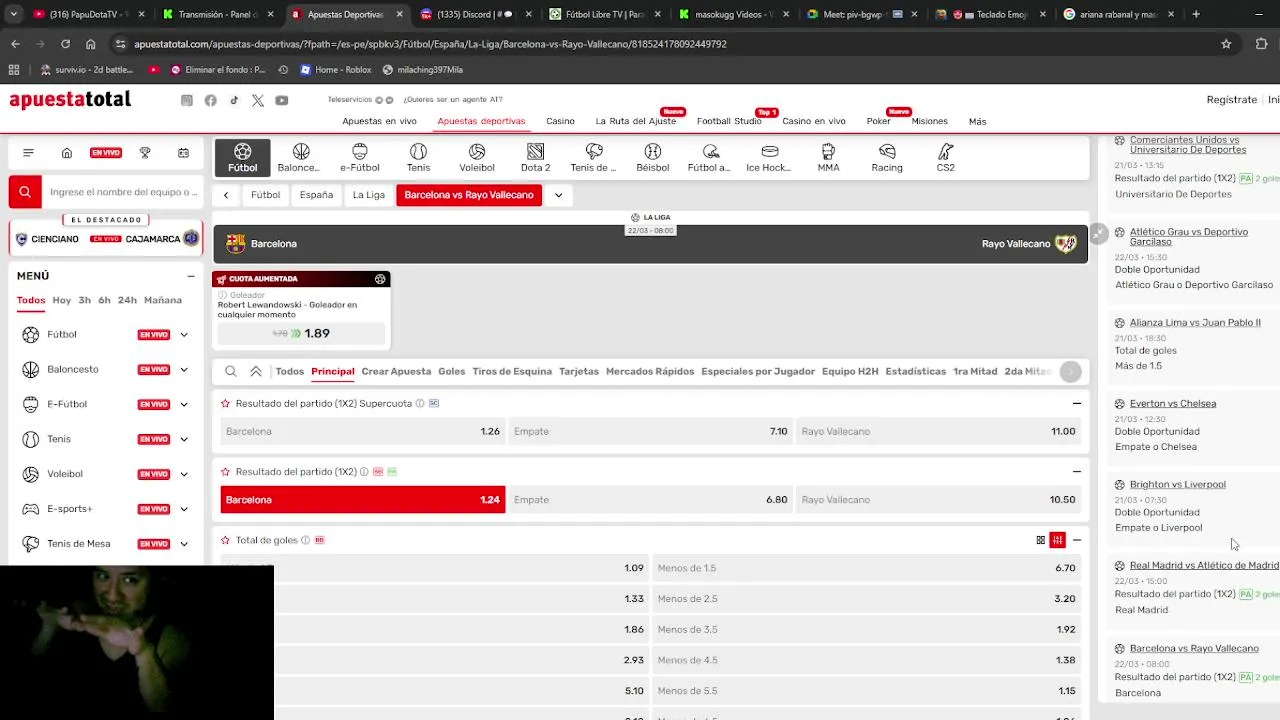Favorite the Resultado del partido Supercuota market

(x=225, y=403)
